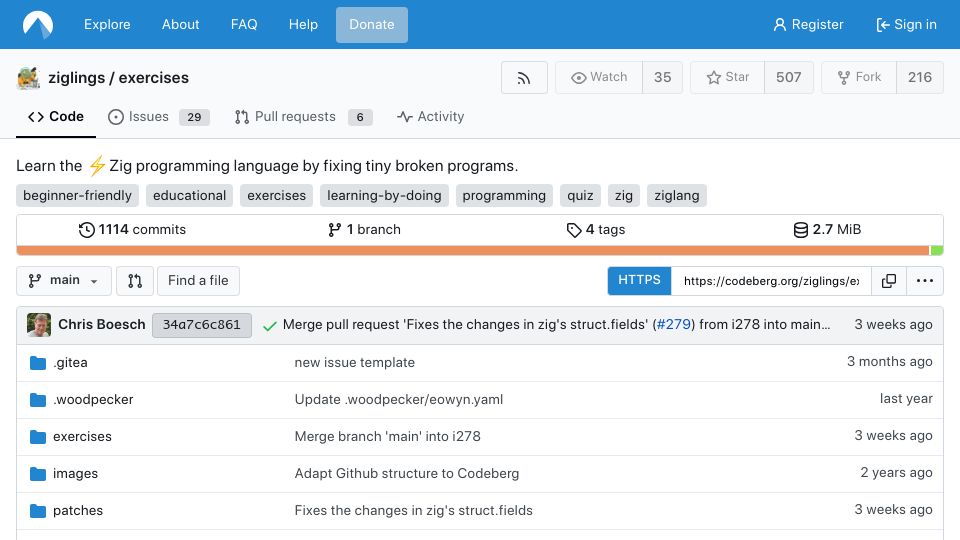Click the orange language statistics bar
This screenshot has height=540, width=960.
473,250
